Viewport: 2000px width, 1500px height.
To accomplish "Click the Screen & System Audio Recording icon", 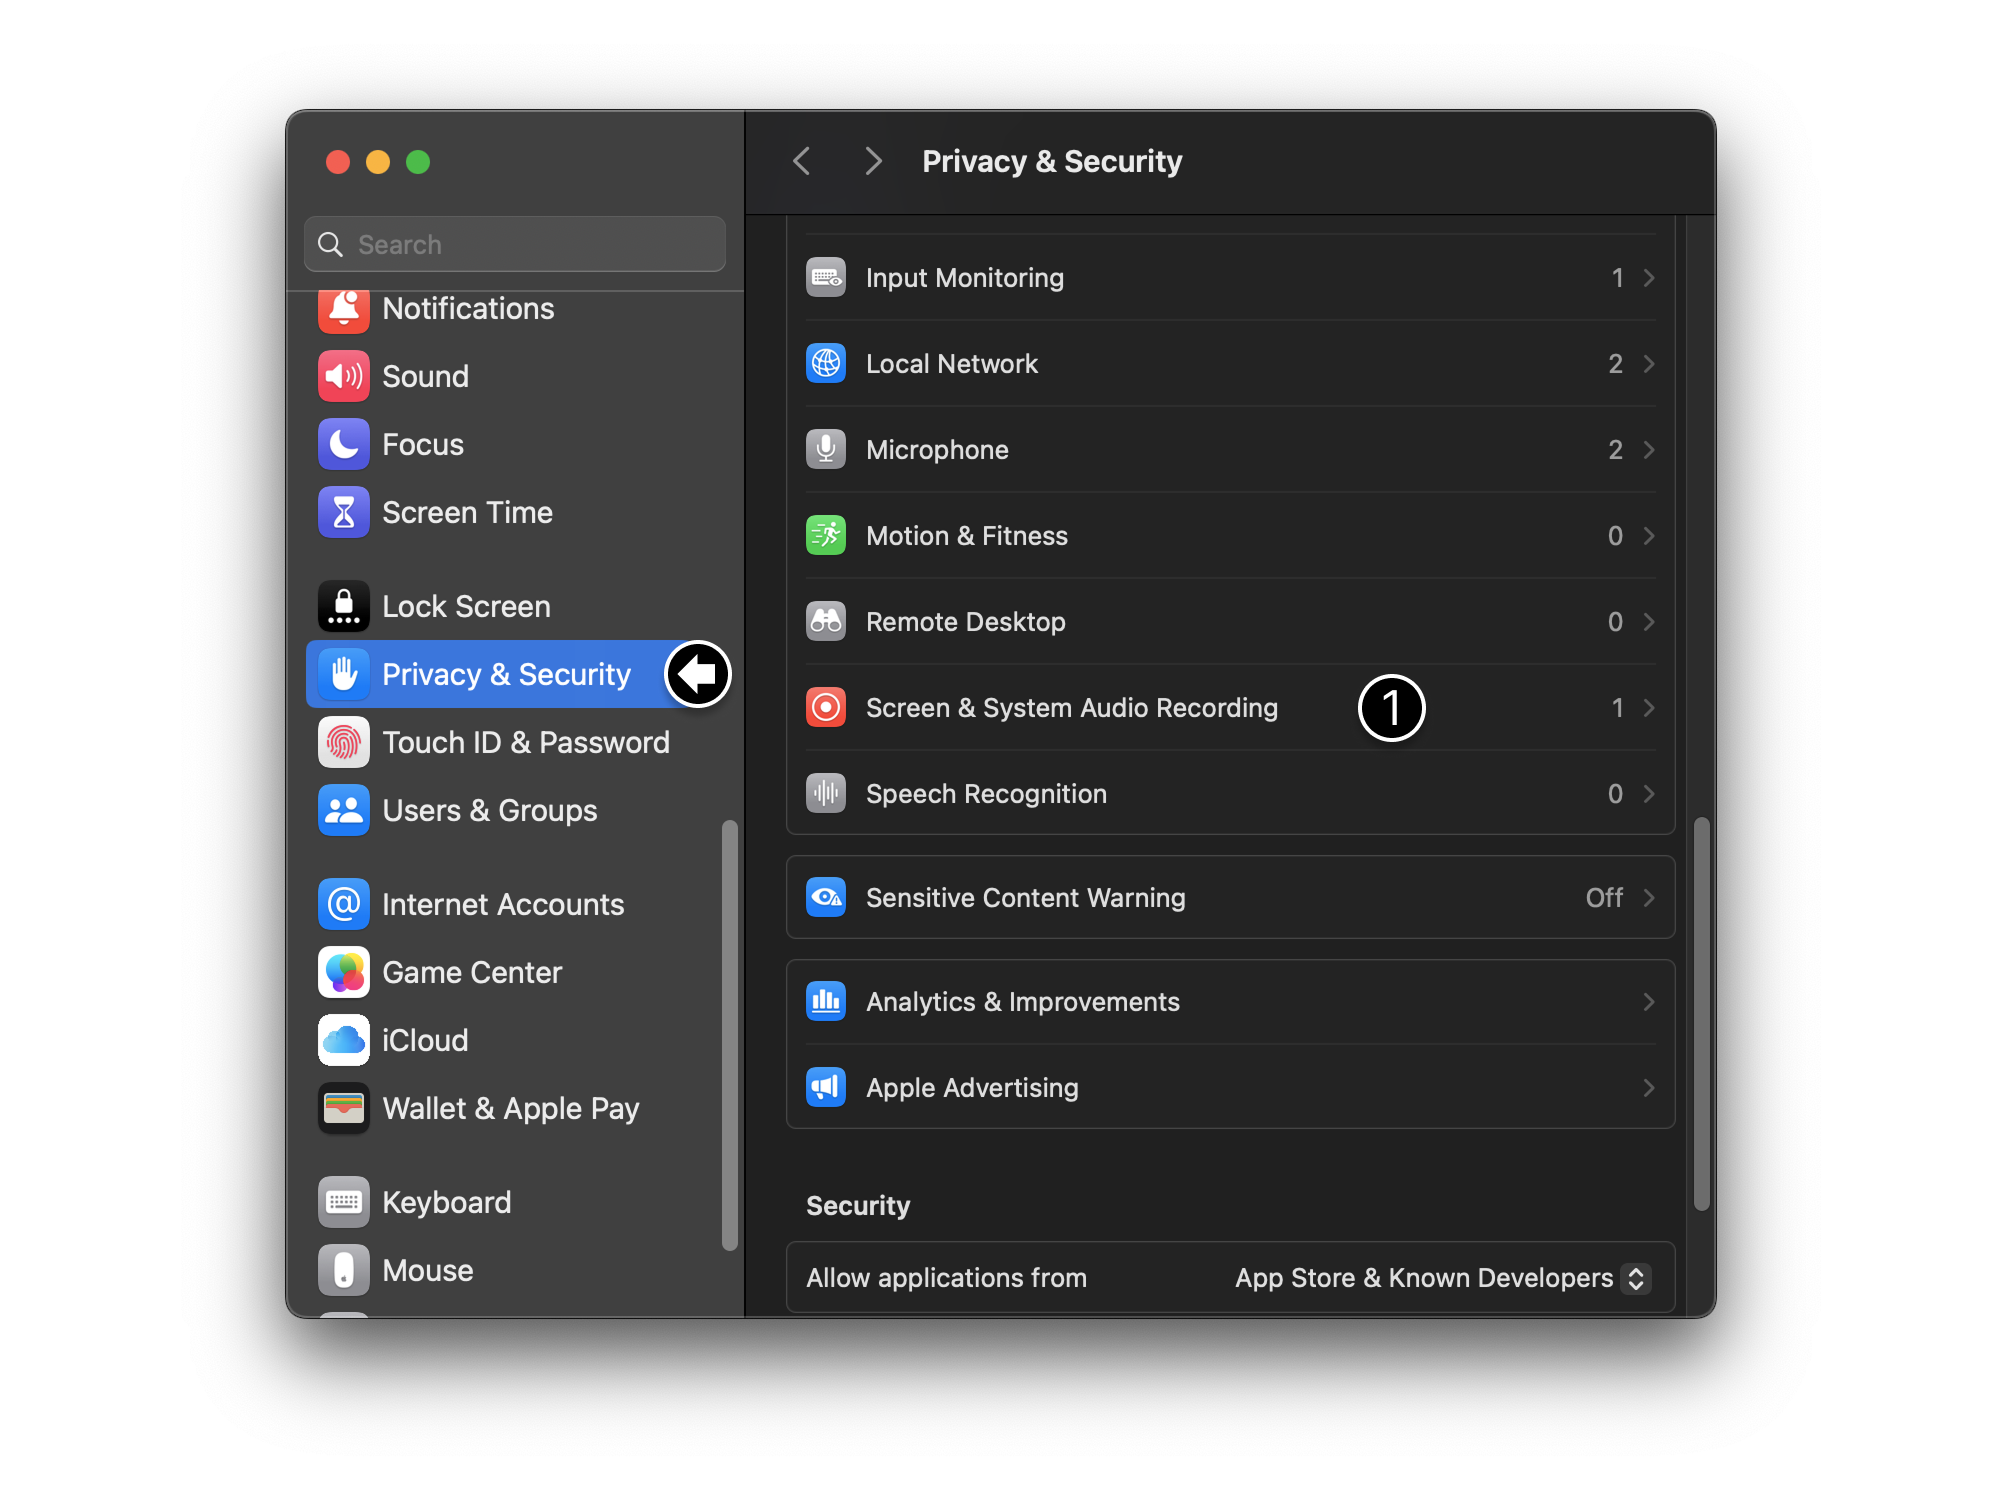I will point(826,707).
